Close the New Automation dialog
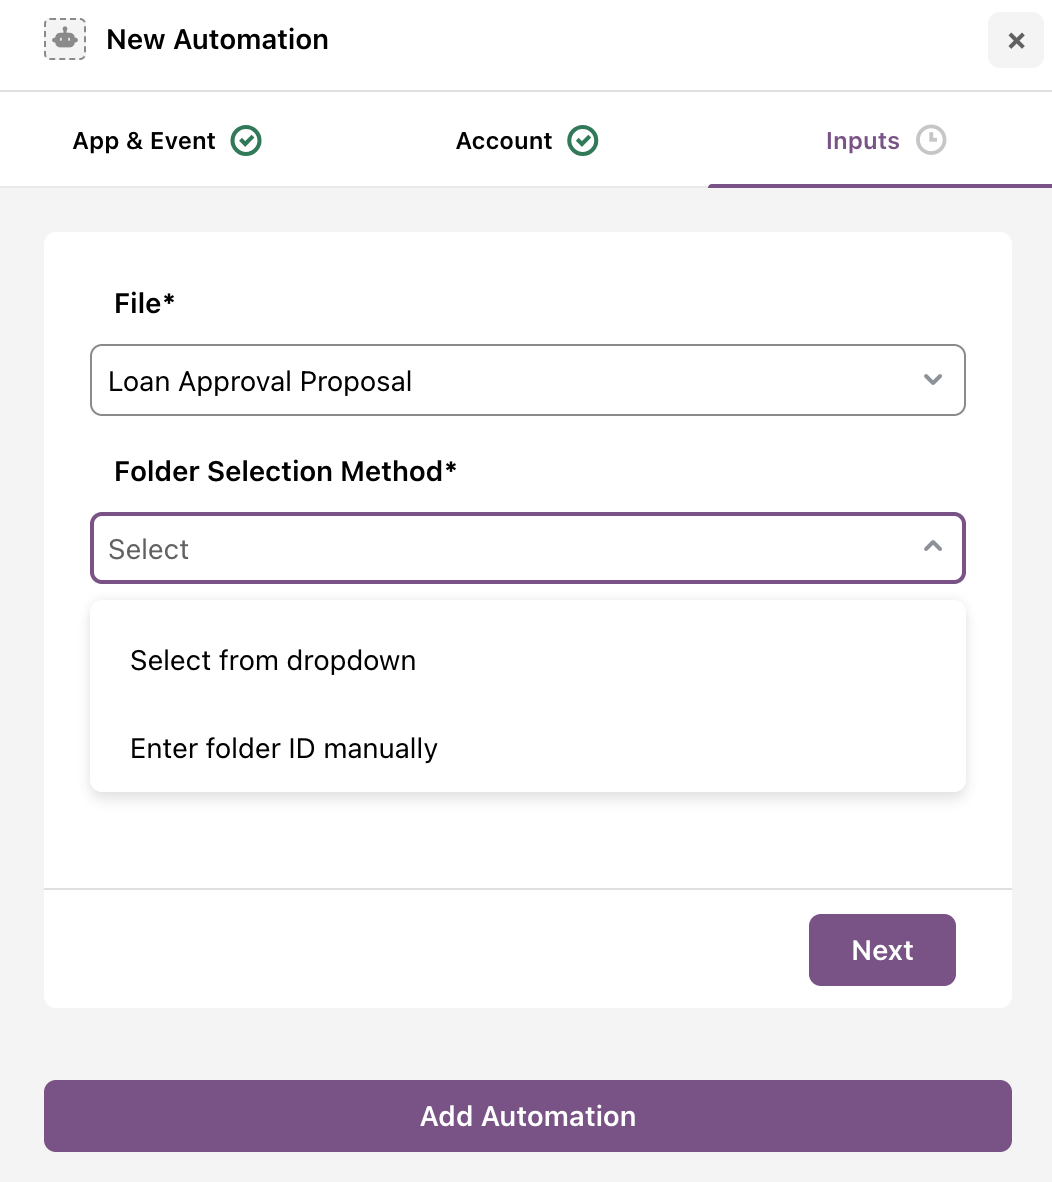Image resolution: width=1052 pixels, height=1182 pixels. (1016, 40)
